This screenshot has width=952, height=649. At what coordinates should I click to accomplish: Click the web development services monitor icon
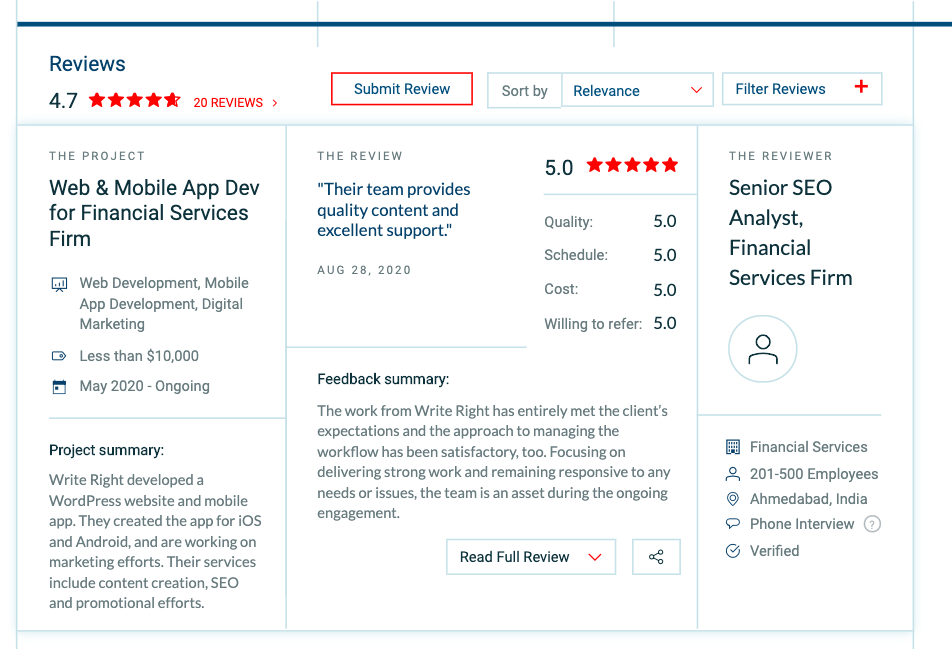pyautogui.click(x=59, y=284)
